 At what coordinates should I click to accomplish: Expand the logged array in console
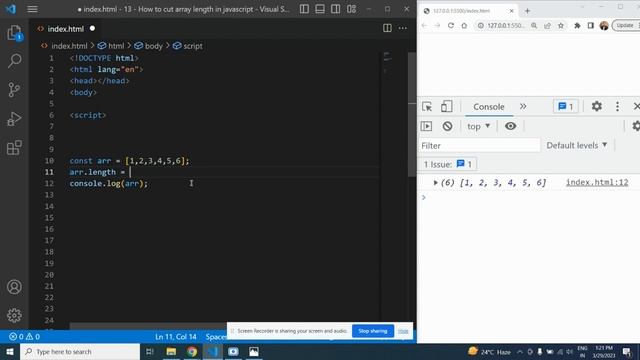[x=436, y=183]
